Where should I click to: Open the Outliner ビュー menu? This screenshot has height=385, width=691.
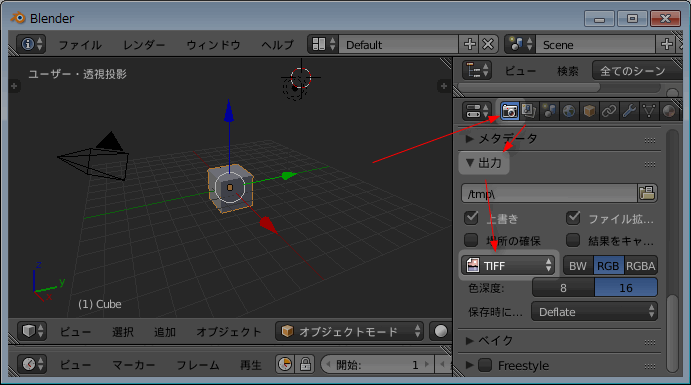pos(520,71)
